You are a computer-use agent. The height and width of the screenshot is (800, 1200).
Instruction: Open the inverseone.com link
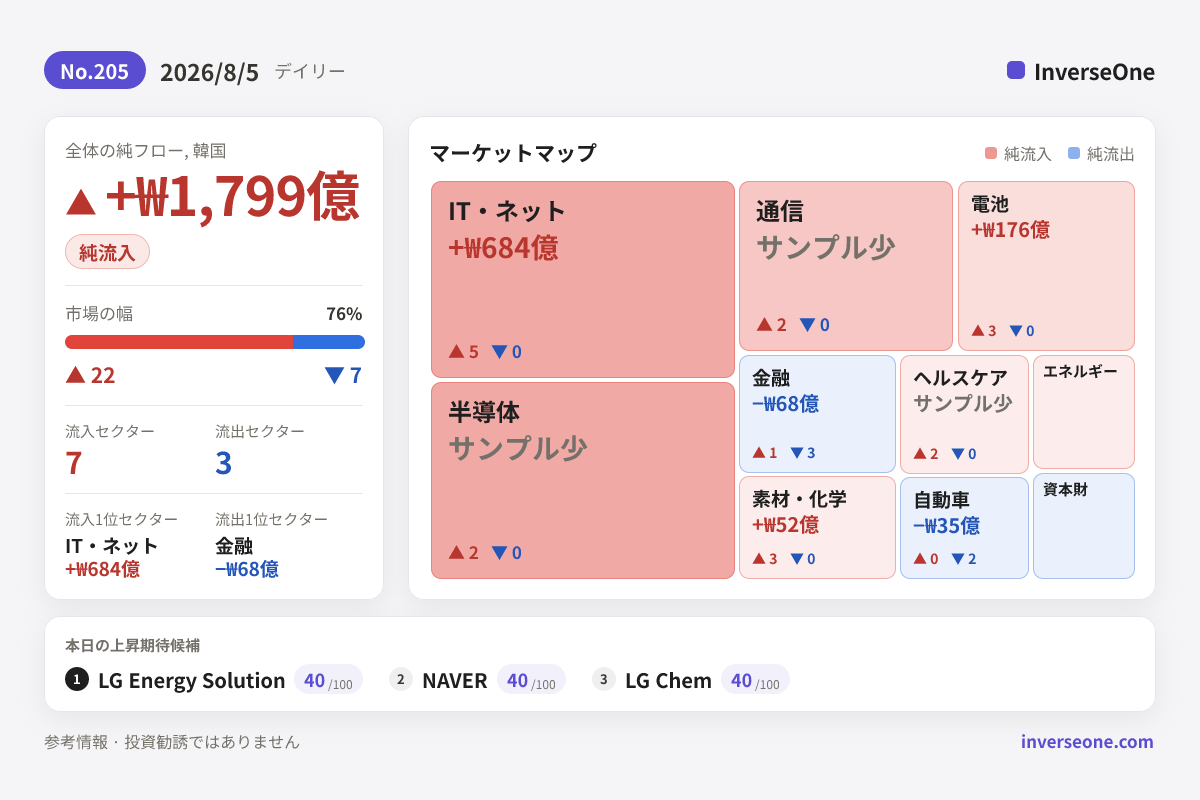pos(1087,741)
